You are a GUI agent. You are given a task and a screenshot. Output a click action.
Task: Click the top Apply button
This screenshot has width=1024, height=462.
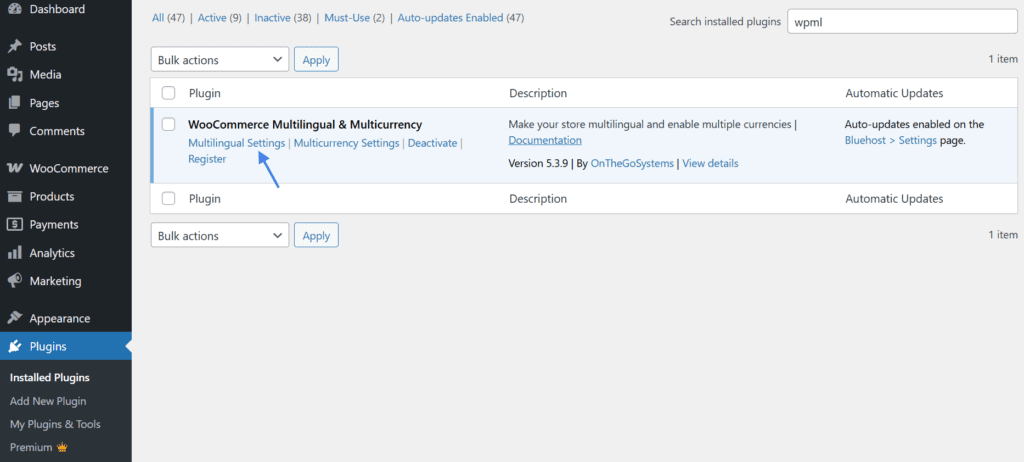[x=316, y=59]
